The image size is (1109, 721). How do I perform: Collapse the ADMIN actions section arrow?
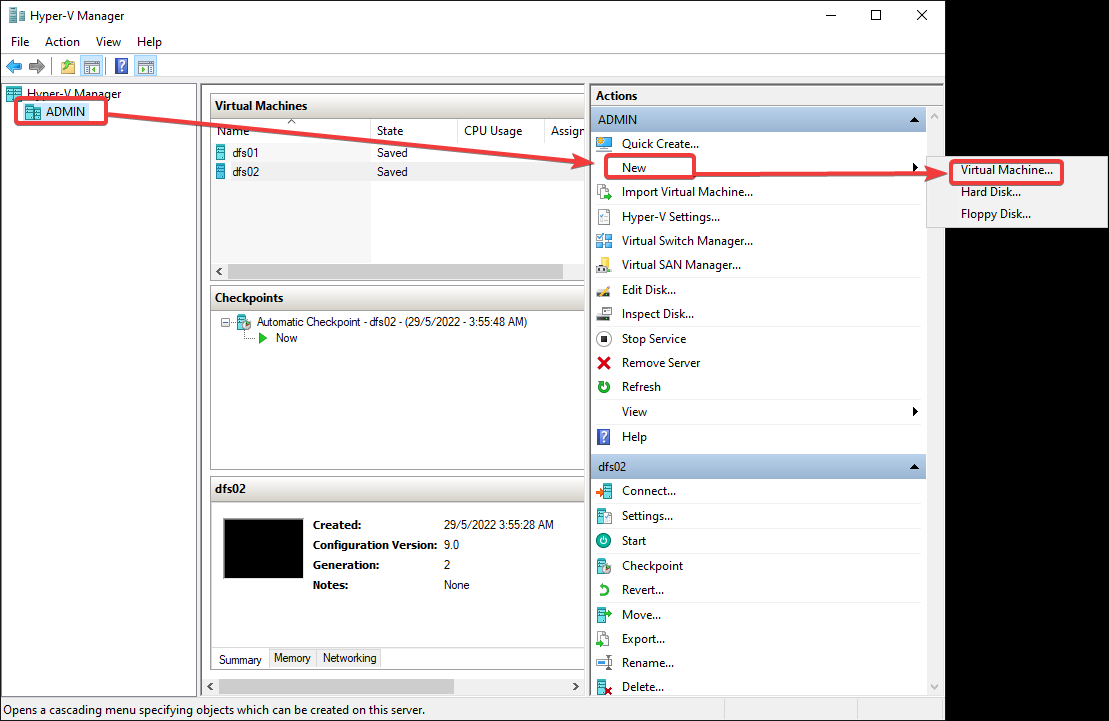(914, 120)
